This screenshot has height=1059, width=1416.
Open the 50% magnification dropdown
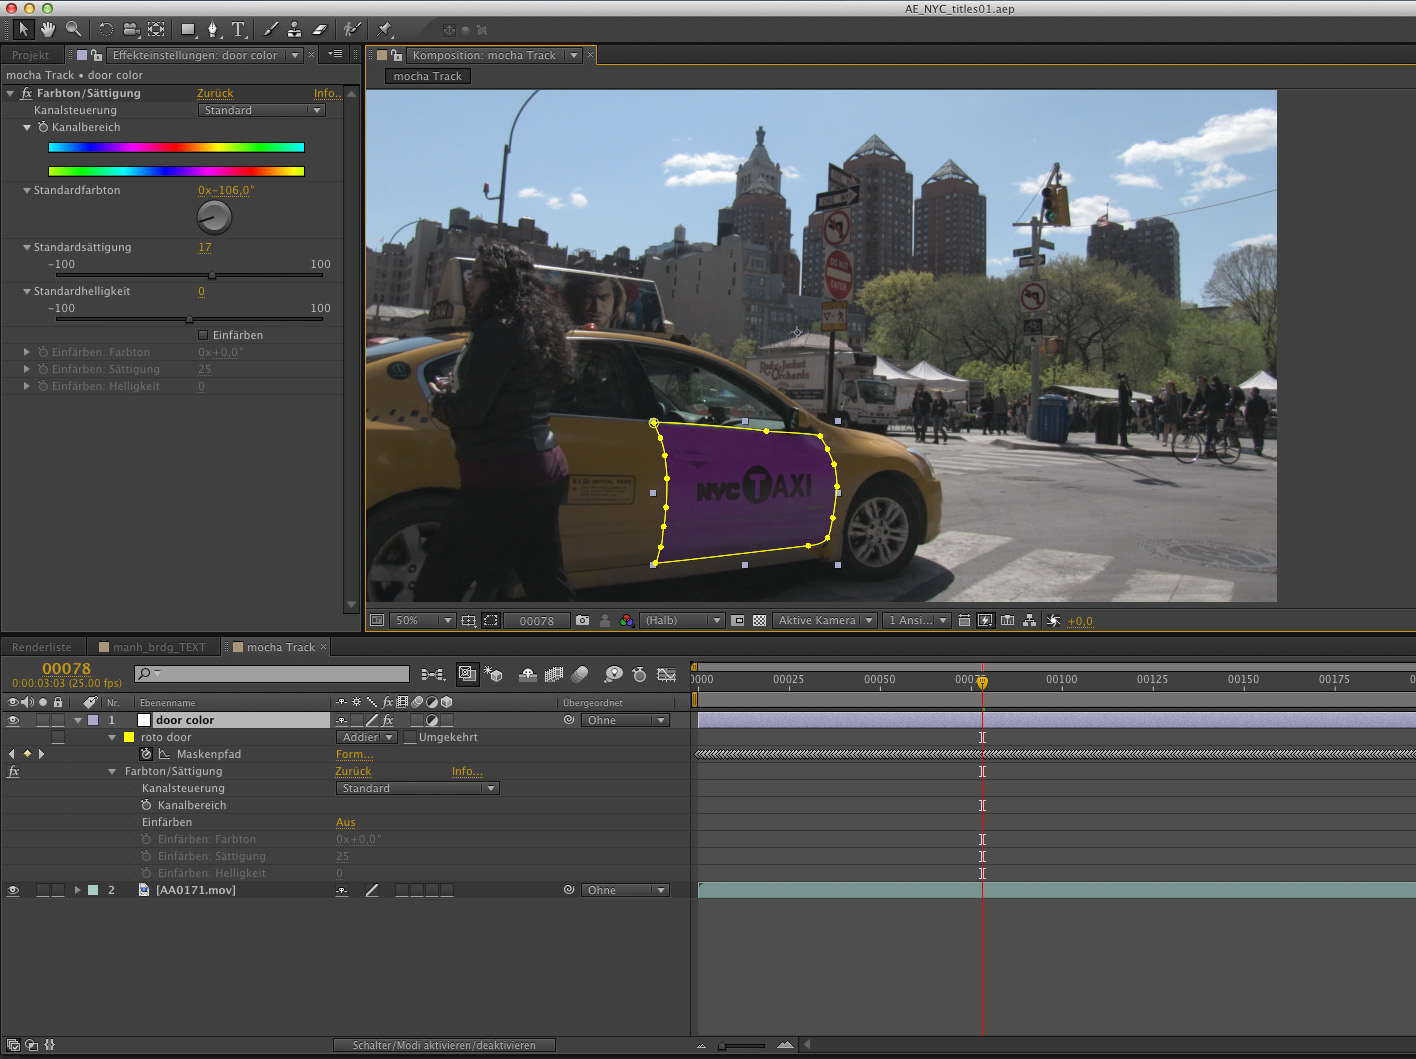422,621
